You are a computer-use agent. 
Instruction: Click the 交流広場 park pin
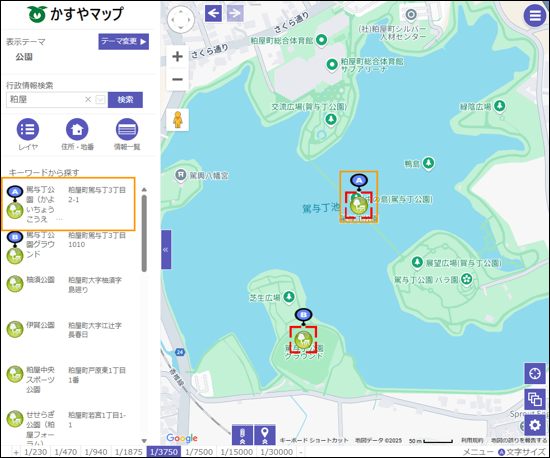(331, 119)
